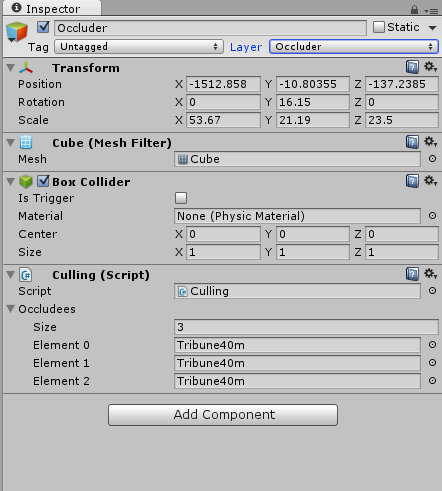Click the Rotation X field

coord(223,102)
